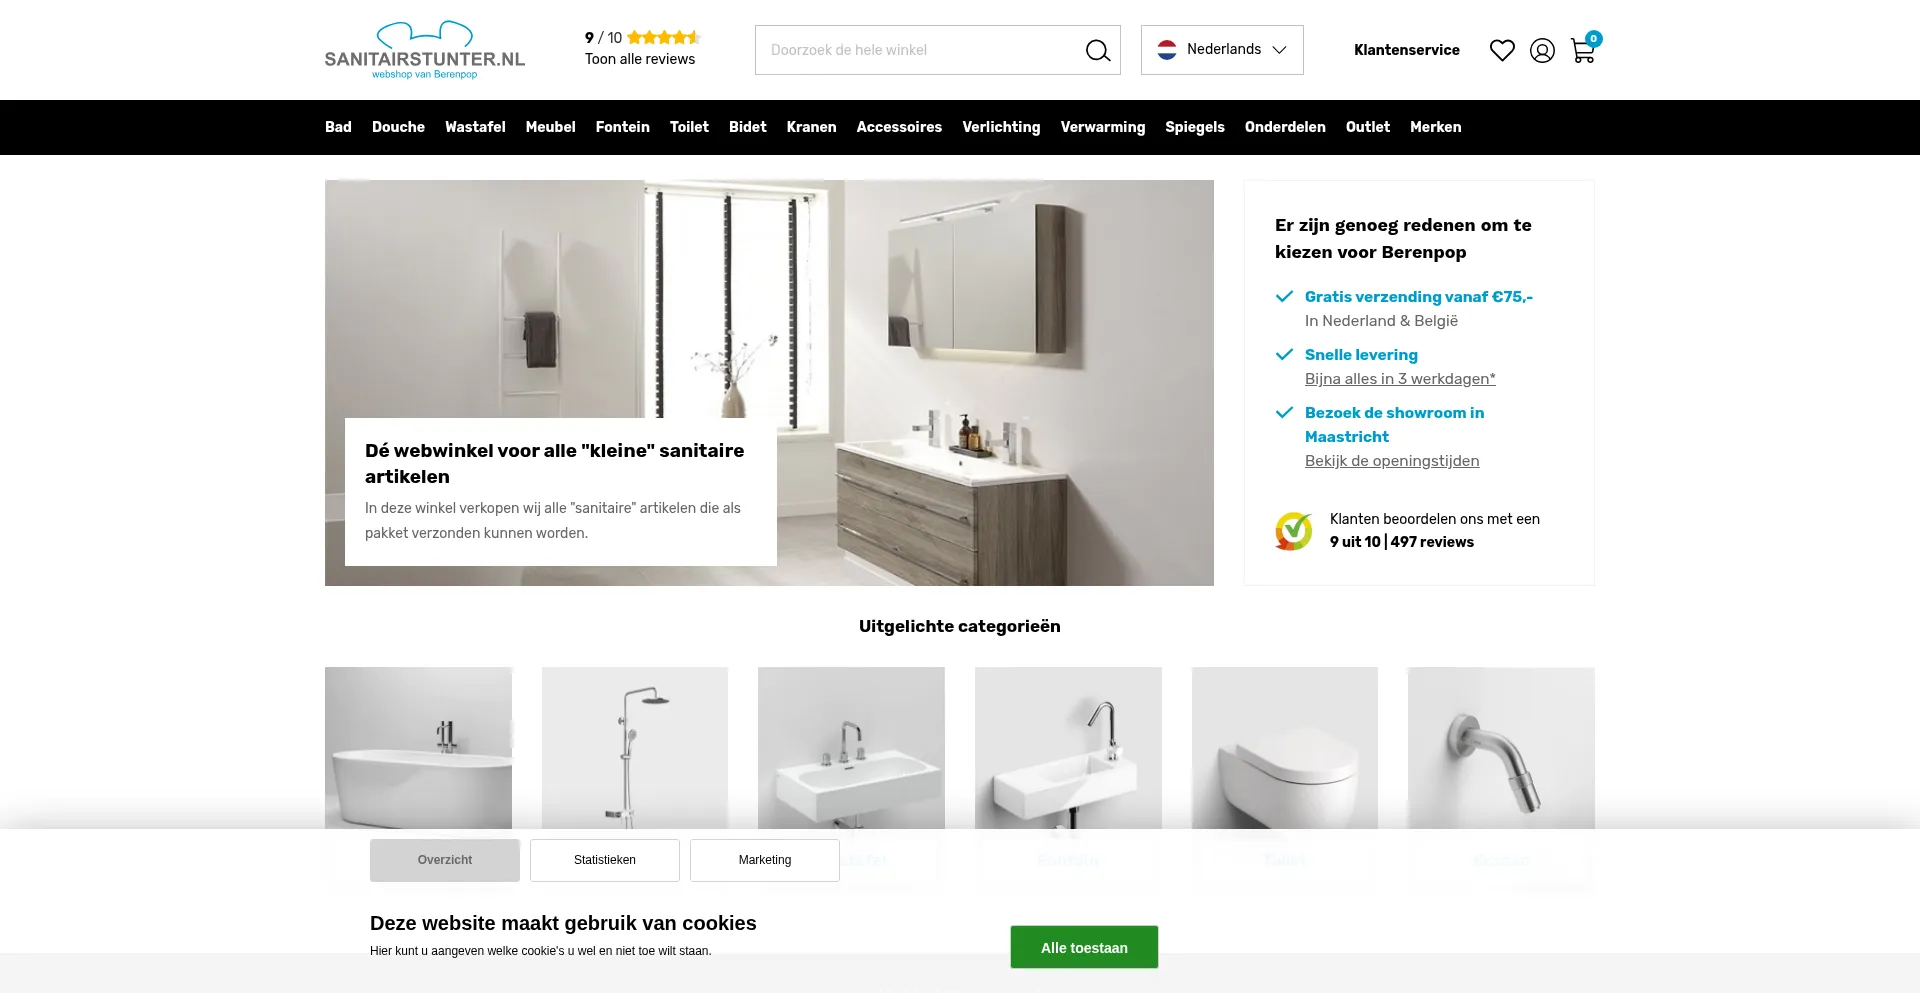Click the Sanitairstunter.nl logo
The width and height of the screenshot is (1920, 993).
pos(425,50)
